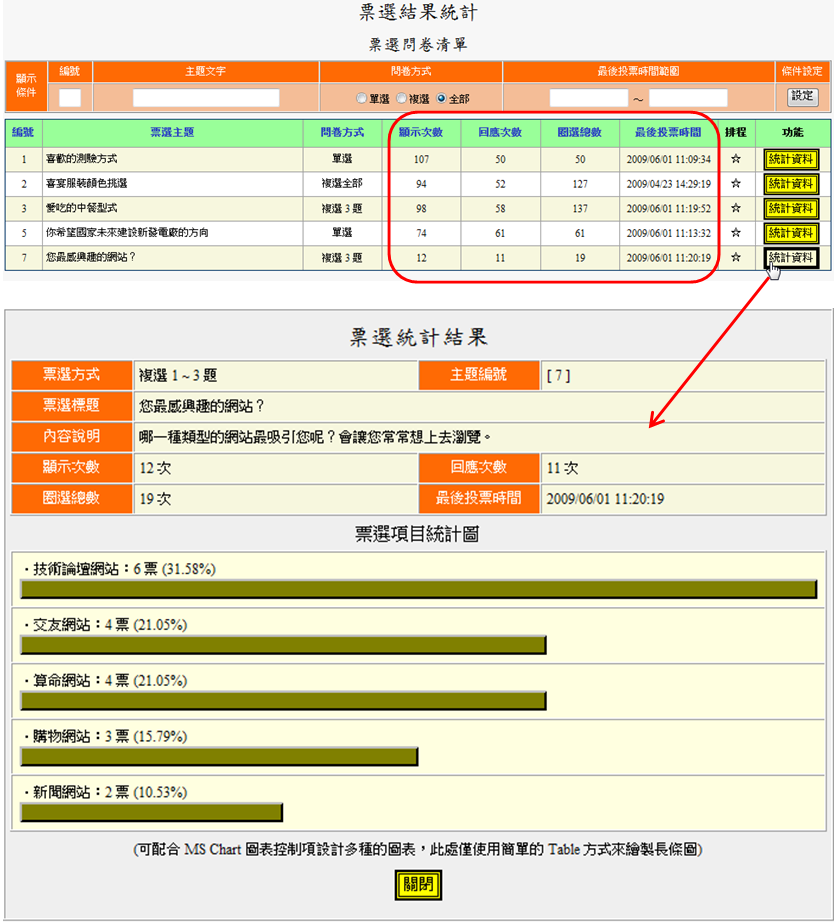Click the 內容說明 description text

pyautogui.click(x=315, y=437)
